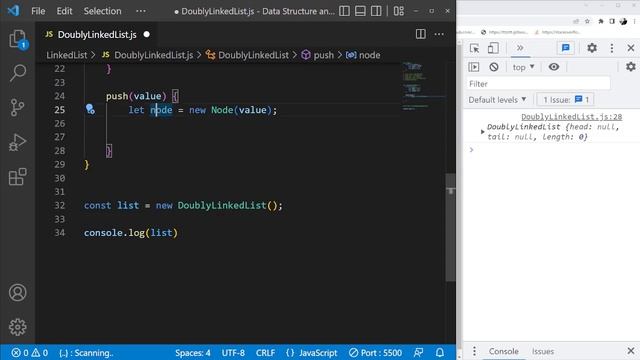The image size is (640, 360).
Task: Open Source Control view
Action: [x=17, y=107]
